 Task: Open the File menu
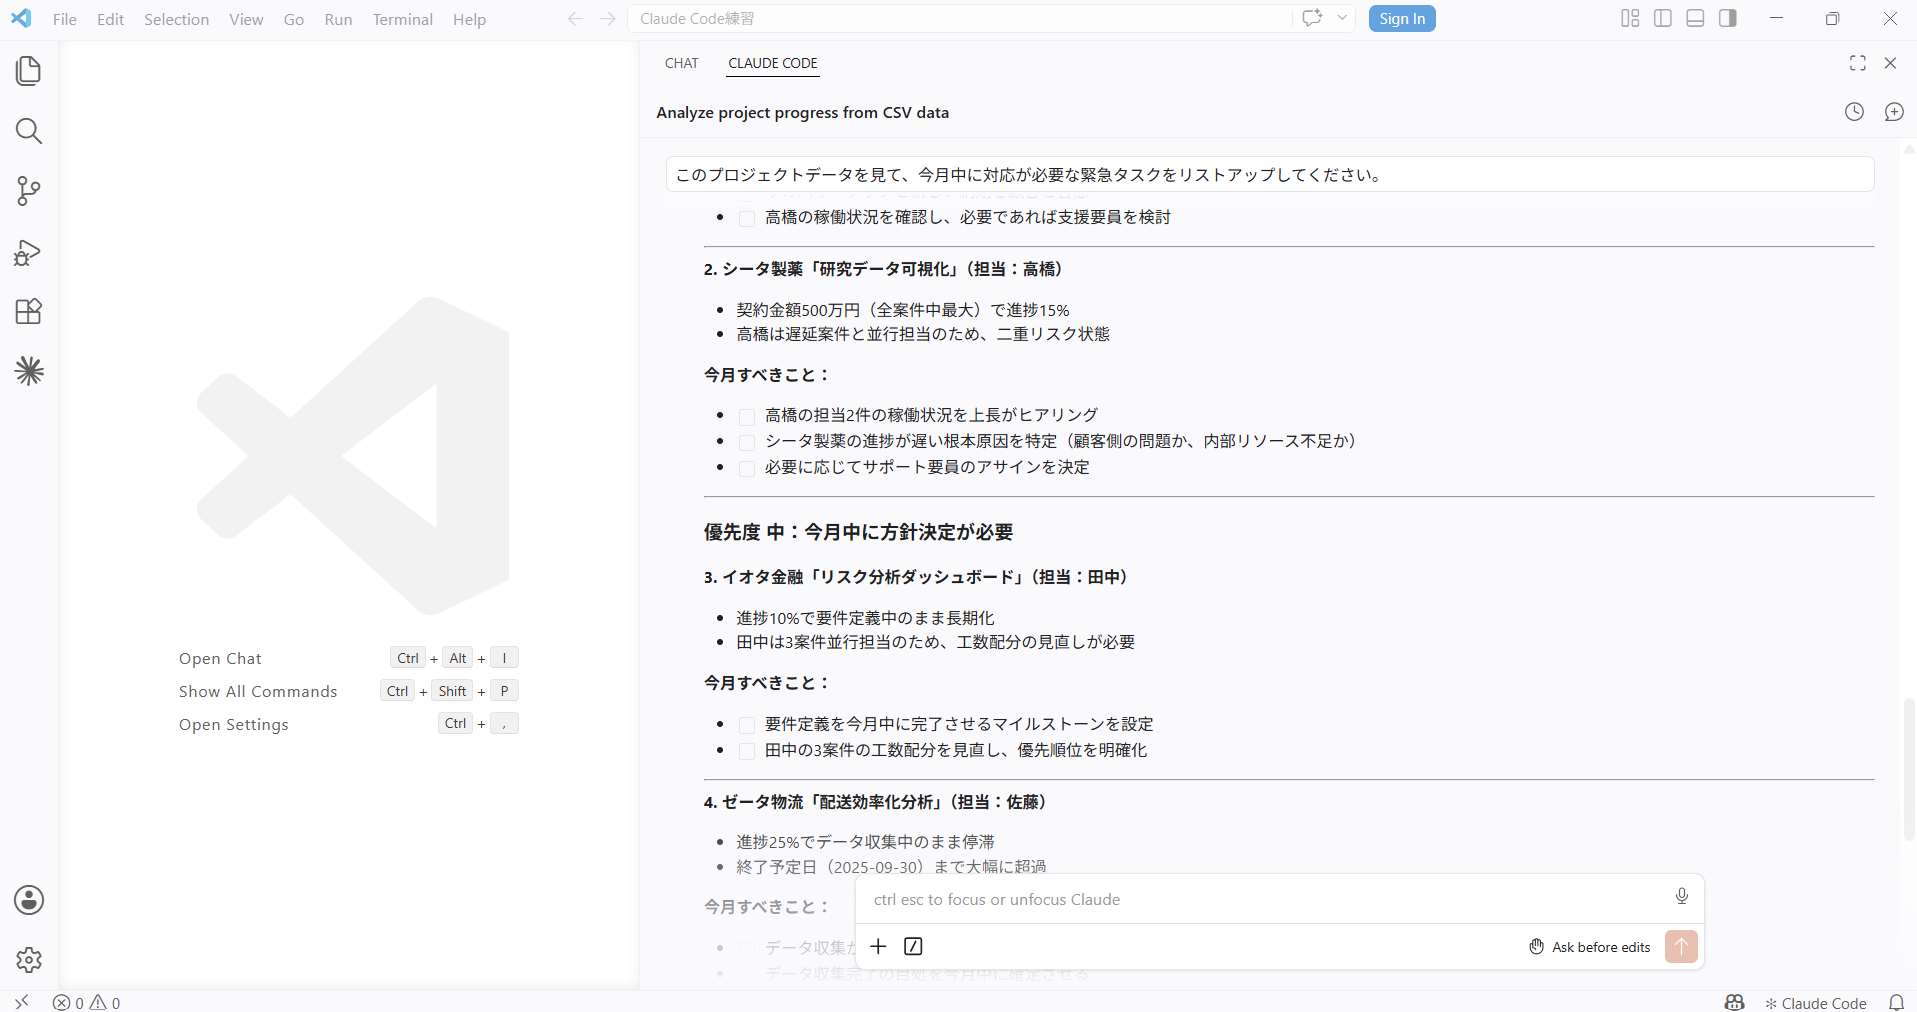(64, 19)
